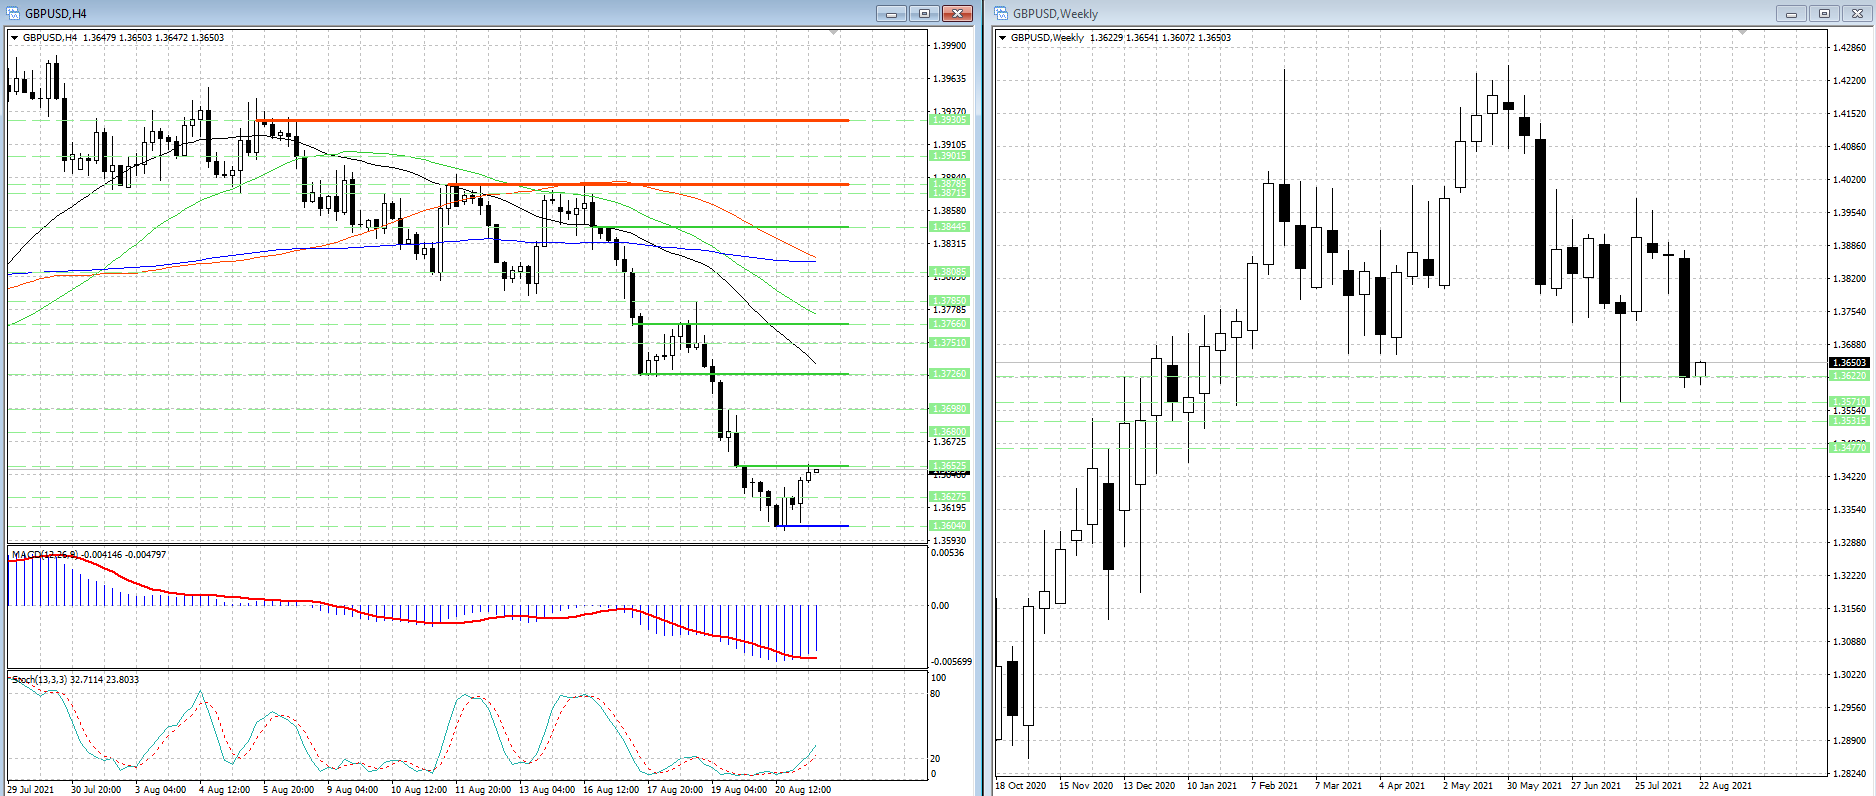Click the grey chart shift marker in H4 chart
Viewport: 1876px width, 796px height.
click(833, 33)
